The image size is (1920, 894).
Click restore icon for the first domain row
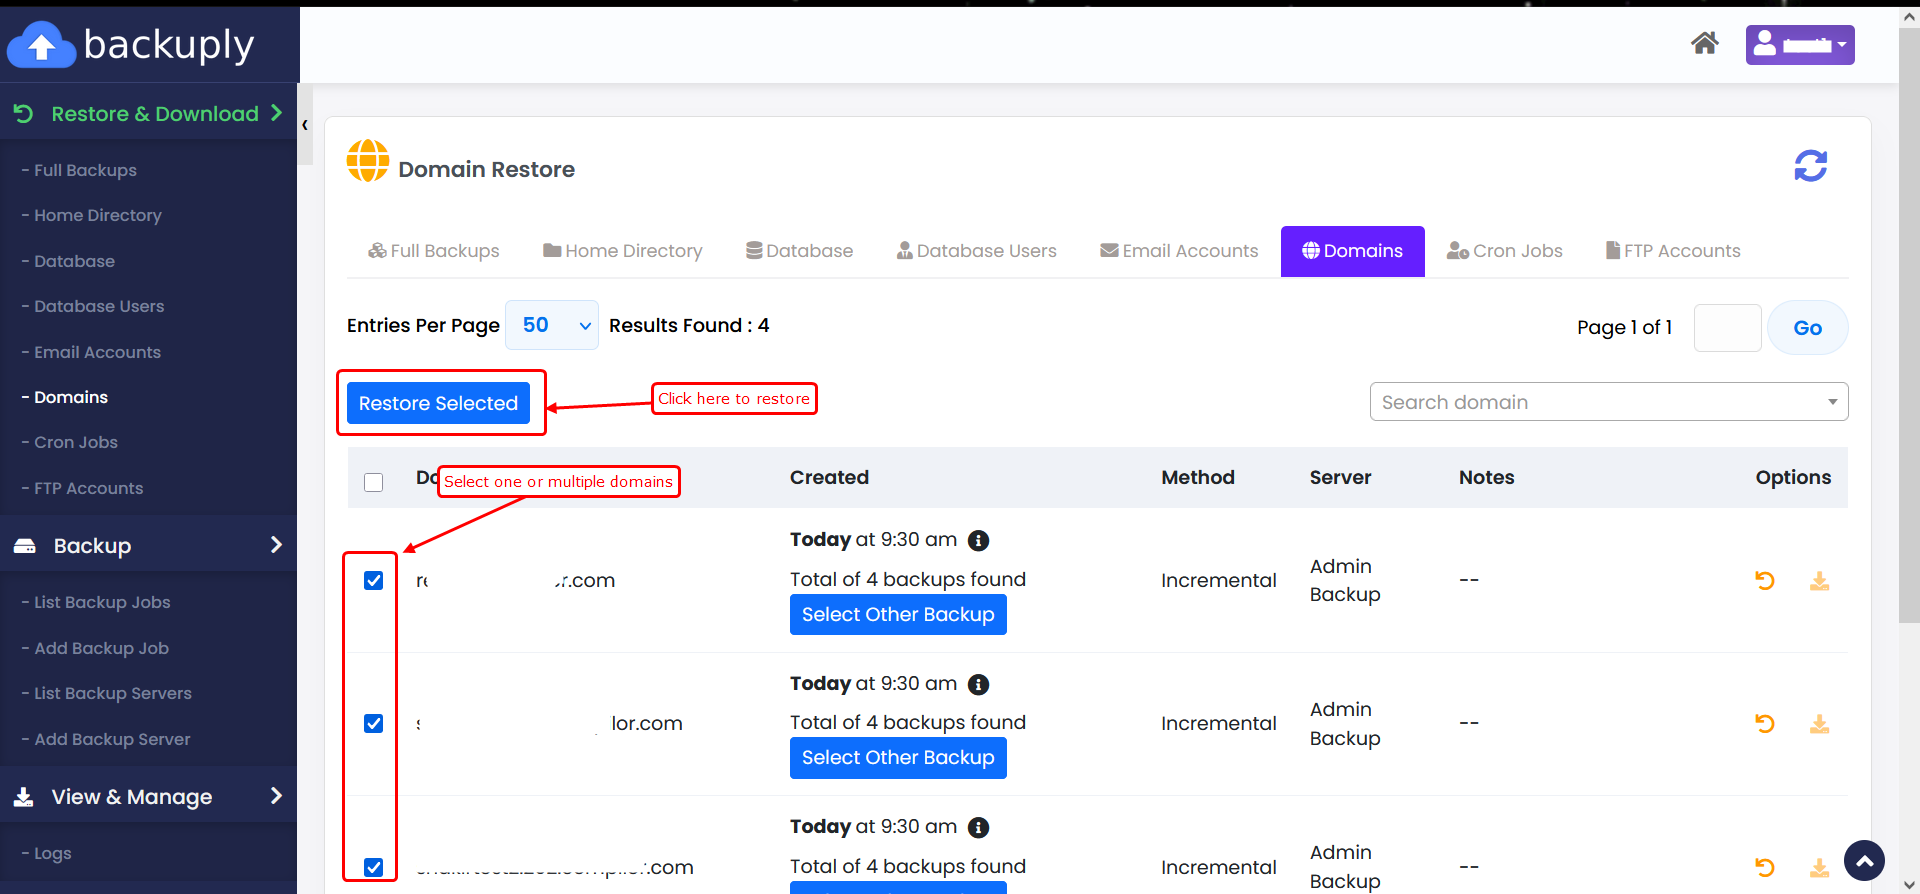[x=1764, y=580]
